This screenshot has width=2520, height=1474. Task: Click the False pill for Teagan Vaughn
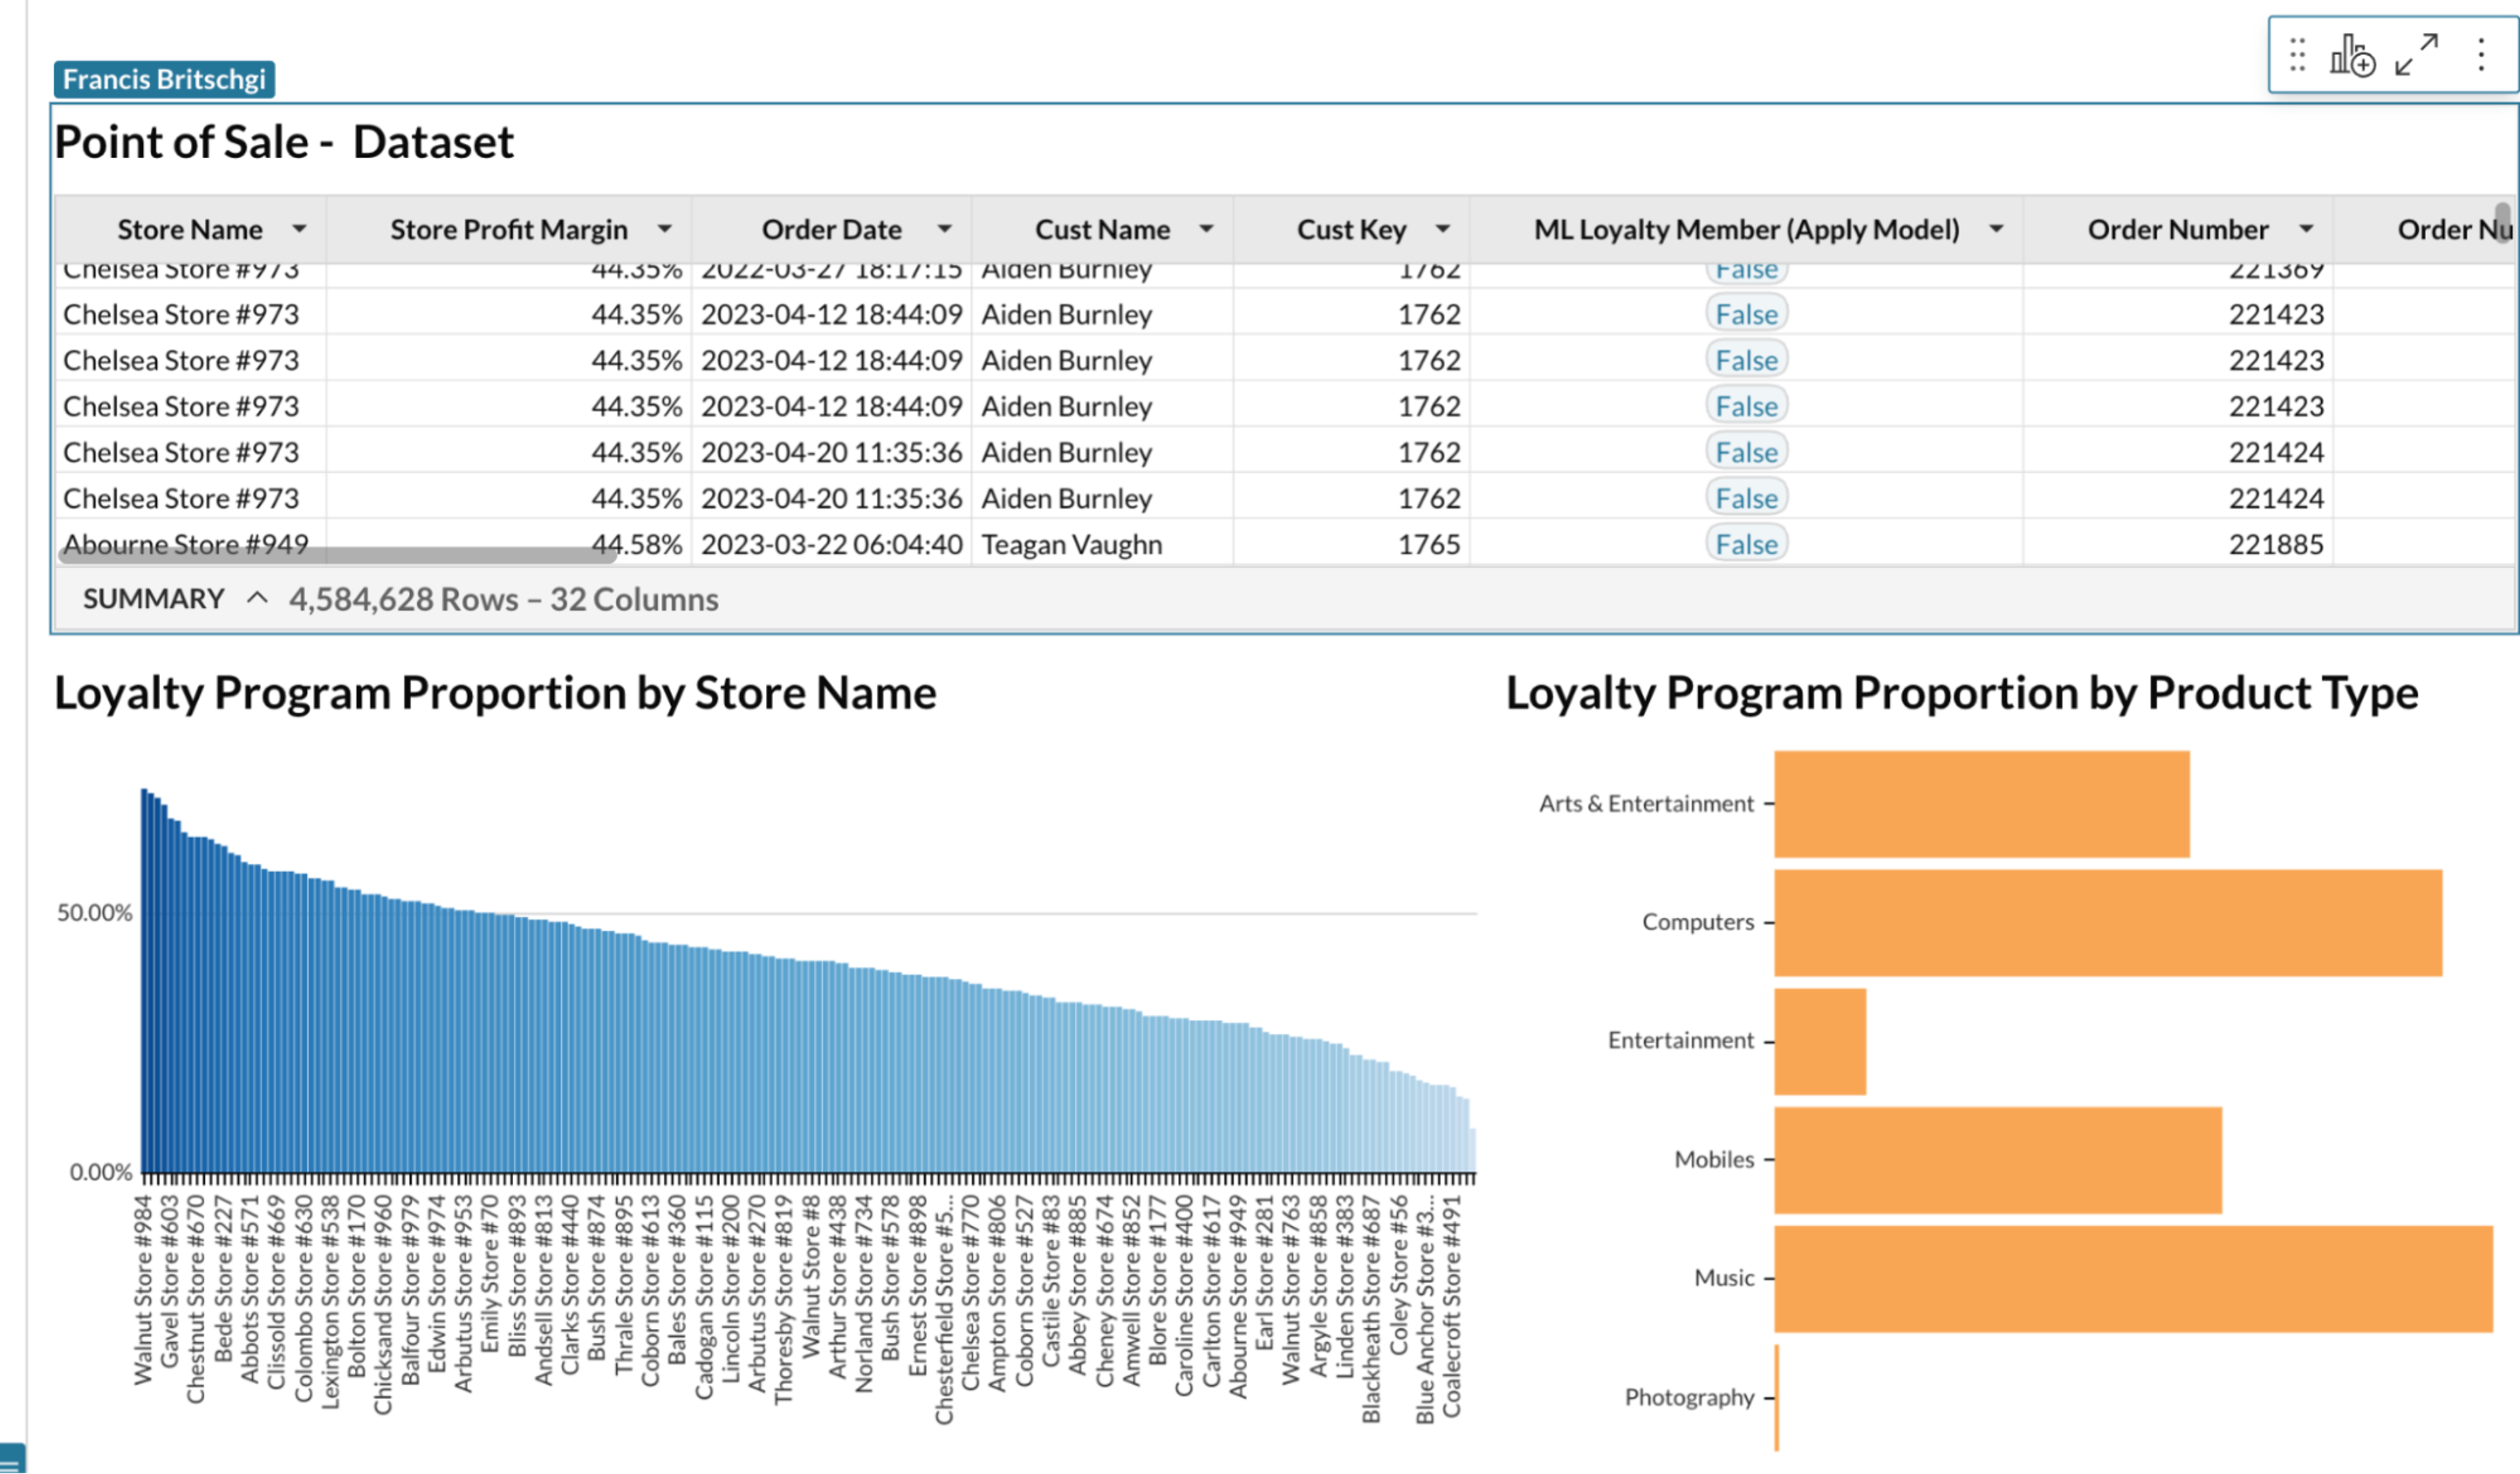(x=1746, y=544)
